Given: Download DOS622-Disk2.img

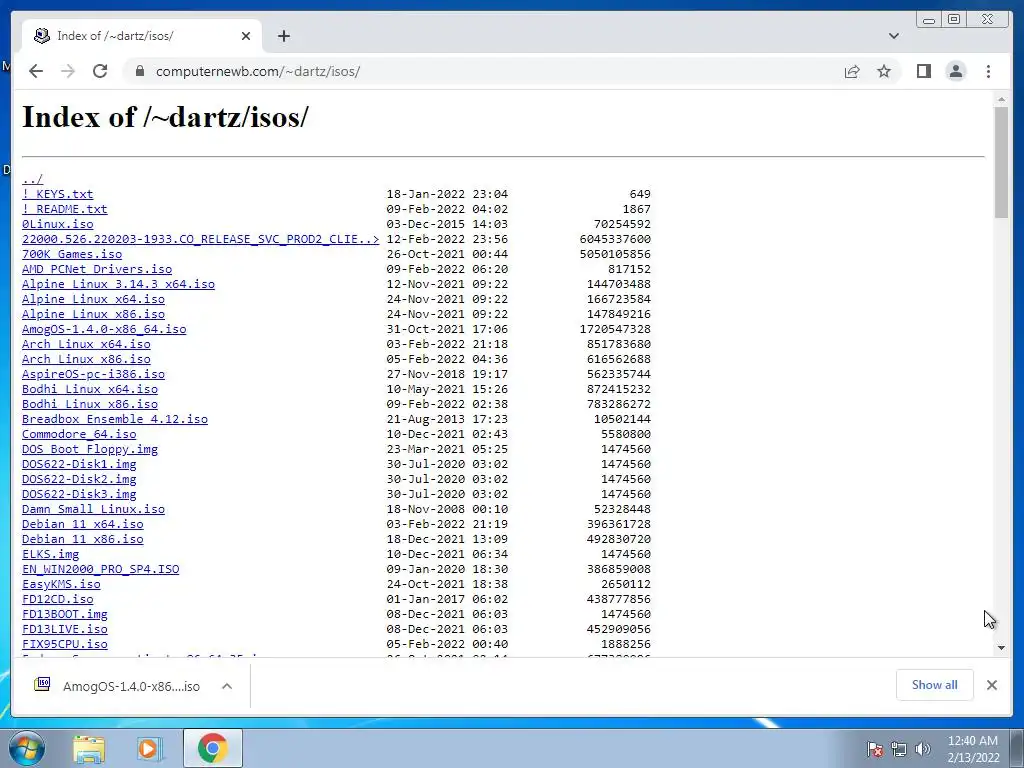Looking at the screenshot, I should tap(79, 479).
